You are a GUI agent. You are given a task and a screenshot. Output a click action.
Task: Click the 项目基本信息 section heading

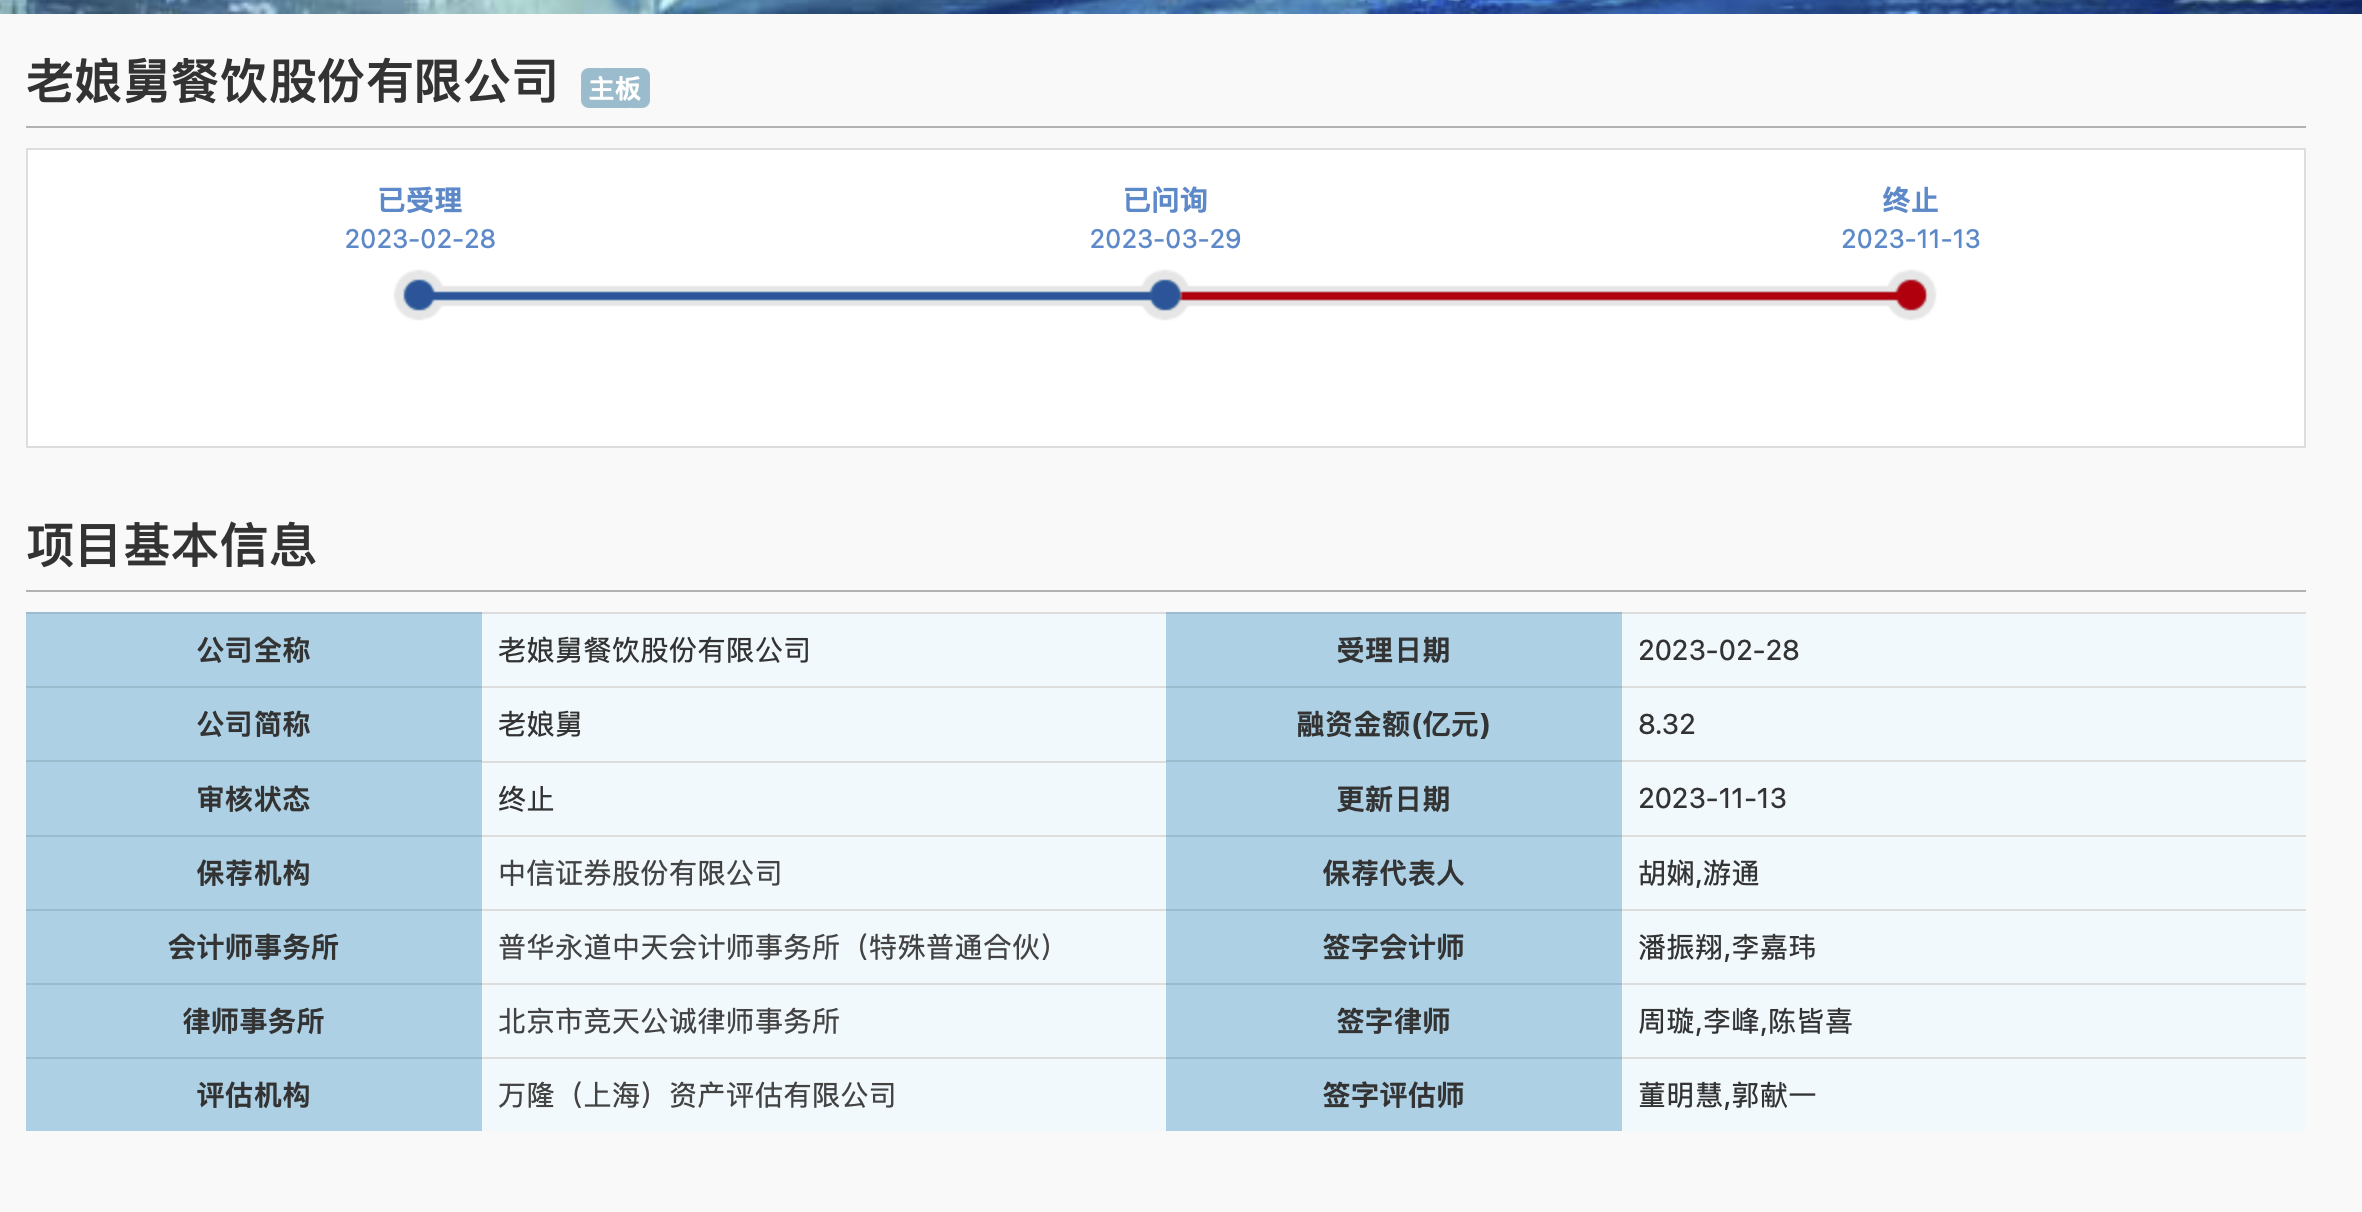pos(171,546)
